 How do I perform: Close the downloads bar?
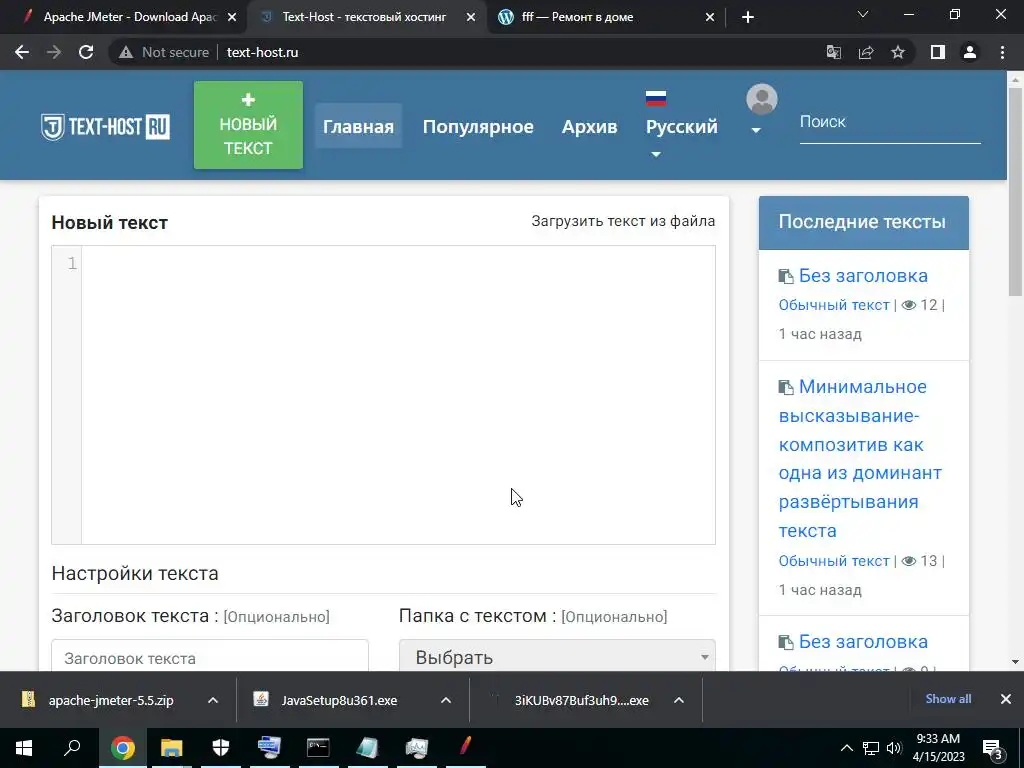[1006, 699]
